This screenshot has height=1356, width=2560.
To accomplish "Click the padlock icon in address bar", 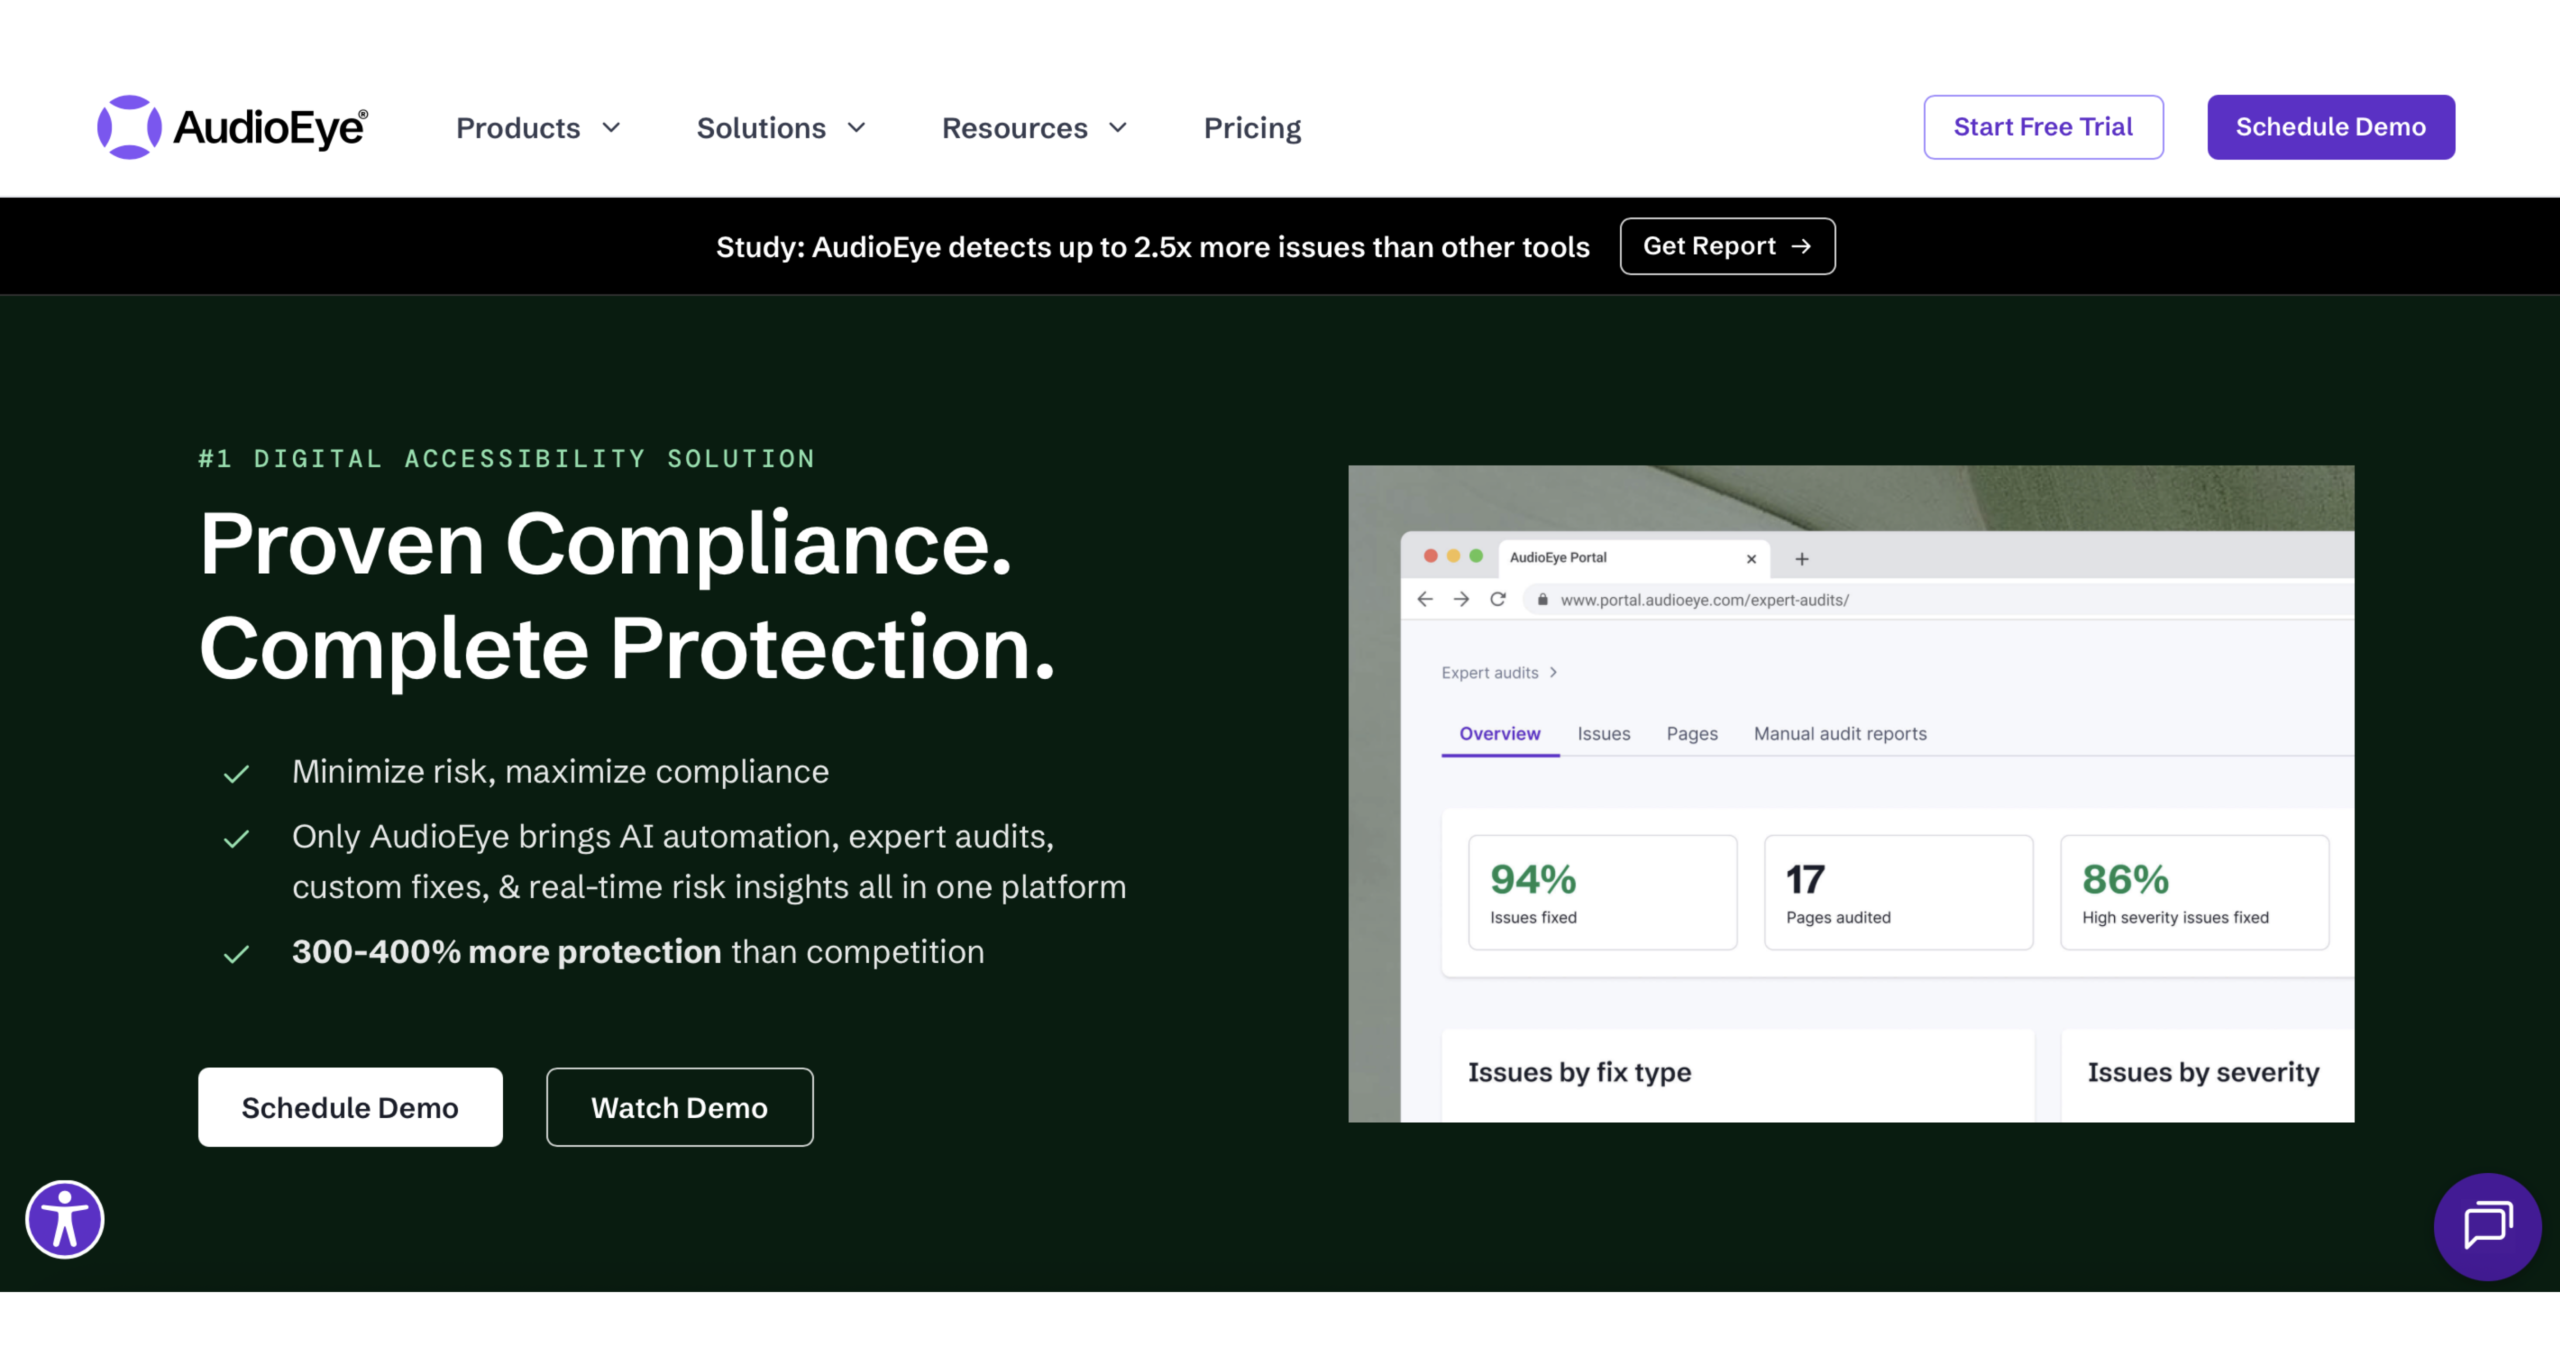I will pyautogui.click(x=1542, y=599).
